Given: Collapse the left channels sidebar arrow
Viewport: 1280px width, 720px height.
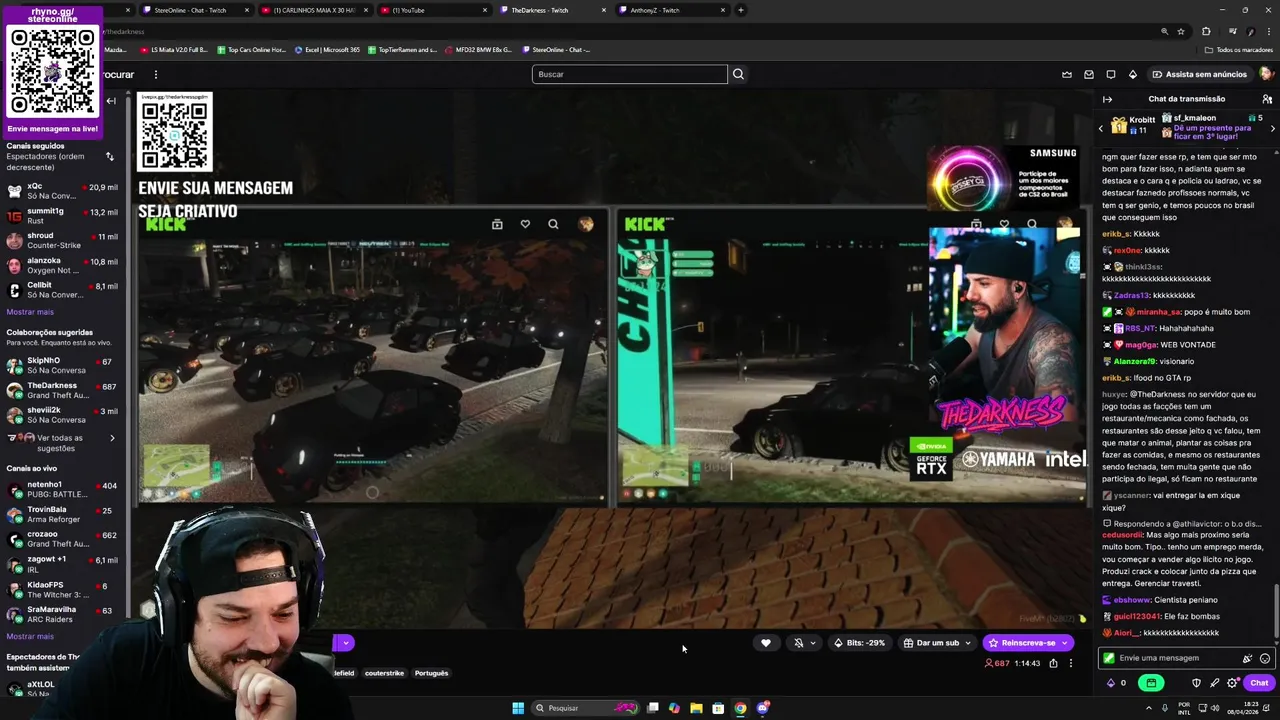Looking at the screenshot, I should [x=111, y=101].
